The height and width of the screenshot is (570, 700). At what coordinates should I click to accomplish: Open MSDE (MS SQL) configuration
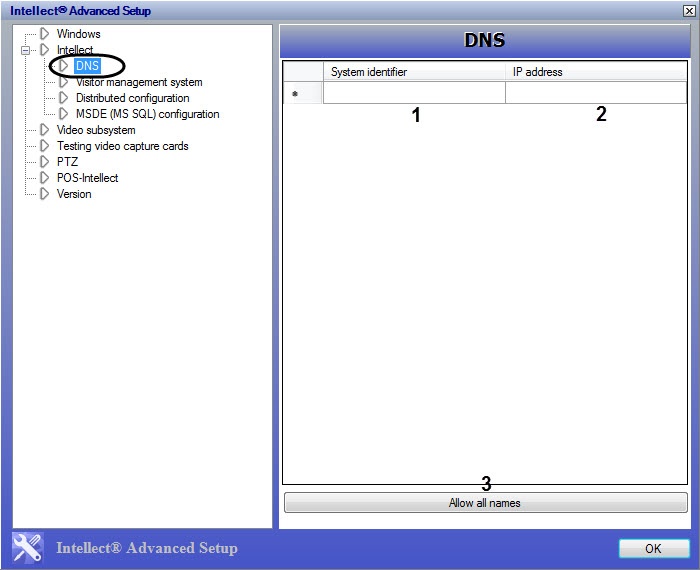tap(147, 114)
